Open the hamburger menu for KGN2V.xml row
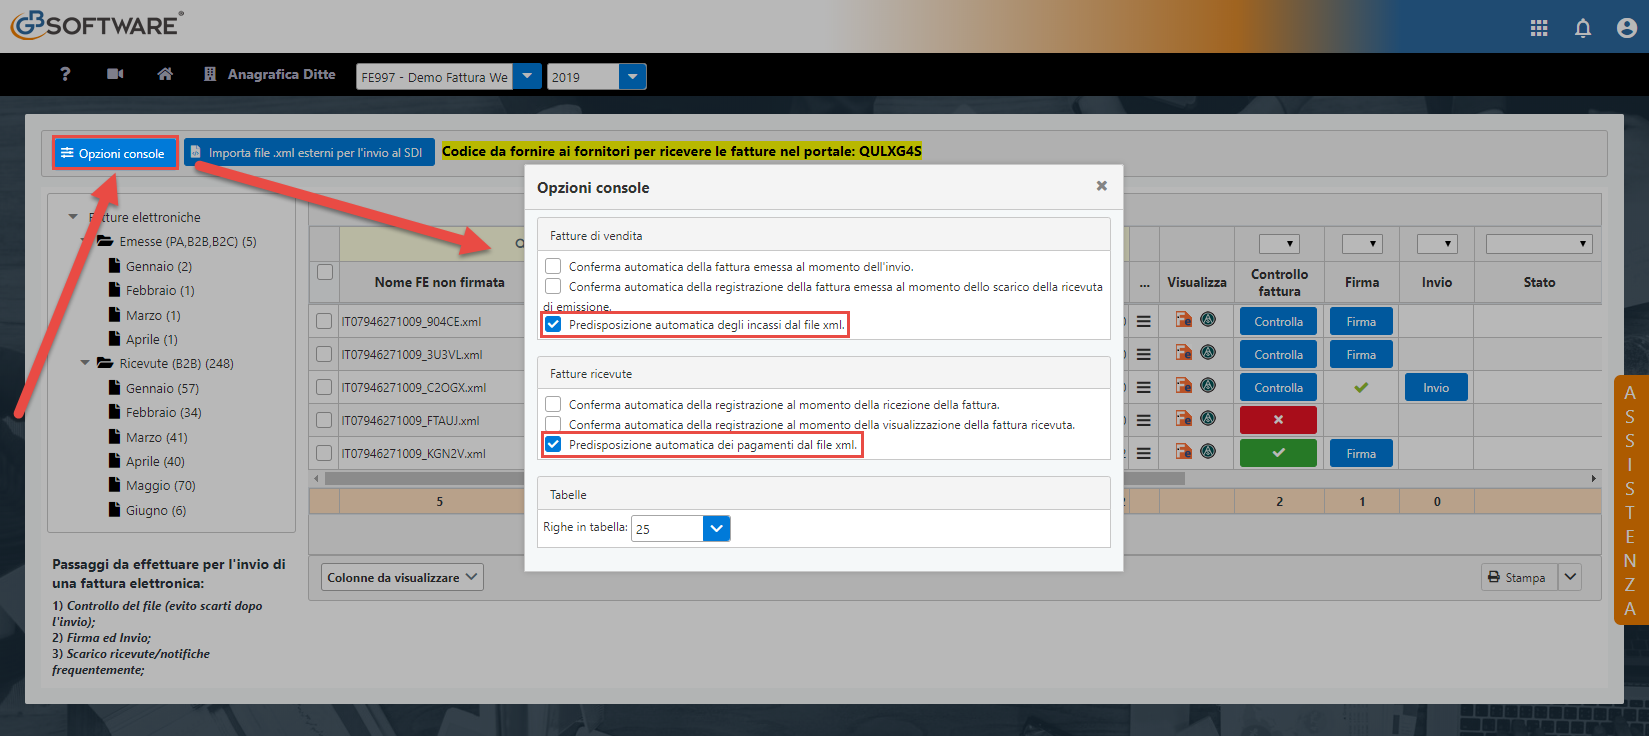This screenshot has width=1649, height=736. pyautogui.click(x=1143, y=454)
